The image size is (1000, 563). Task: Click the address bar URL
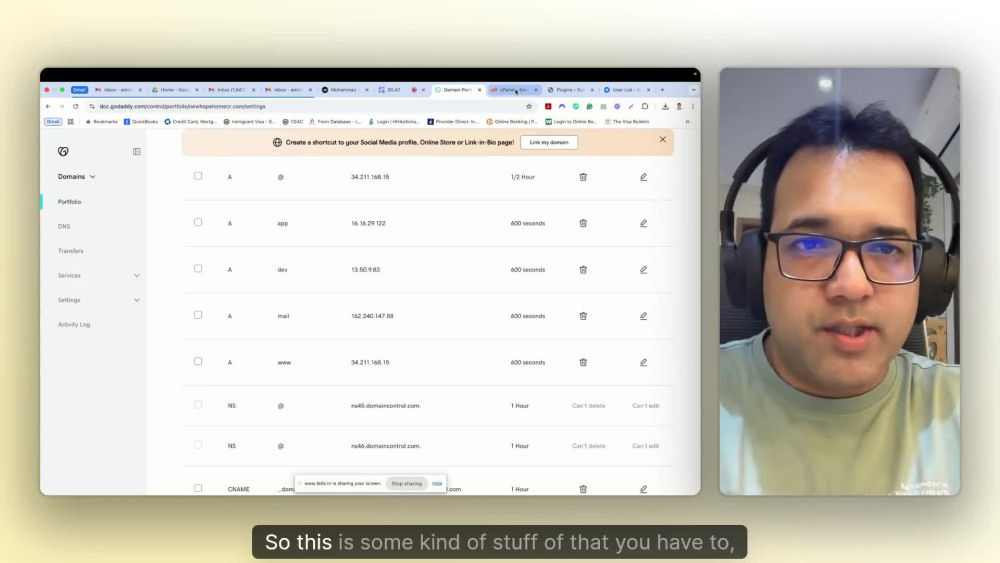pos(182,106)
